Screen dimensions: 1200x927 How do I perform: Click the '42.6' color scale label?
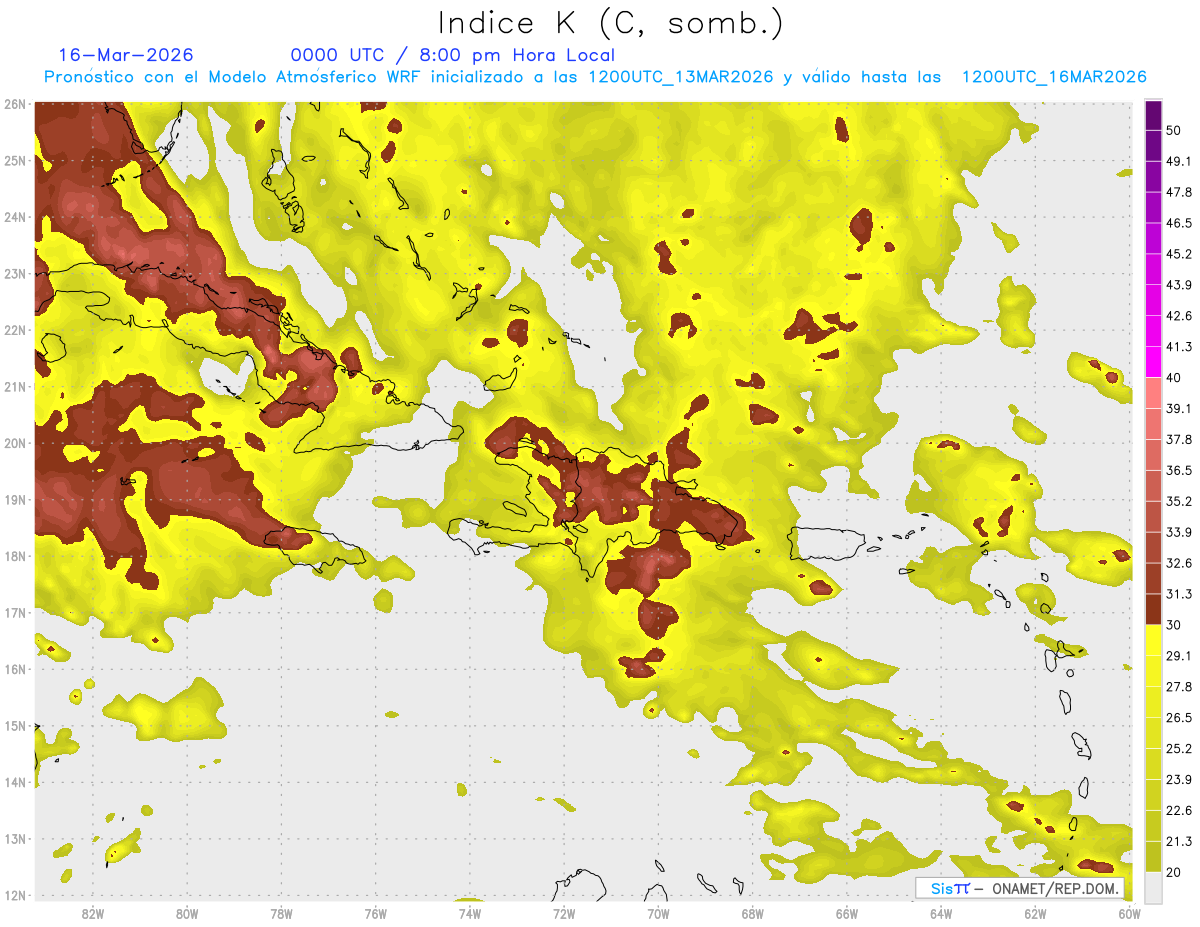pos(1179,316)
